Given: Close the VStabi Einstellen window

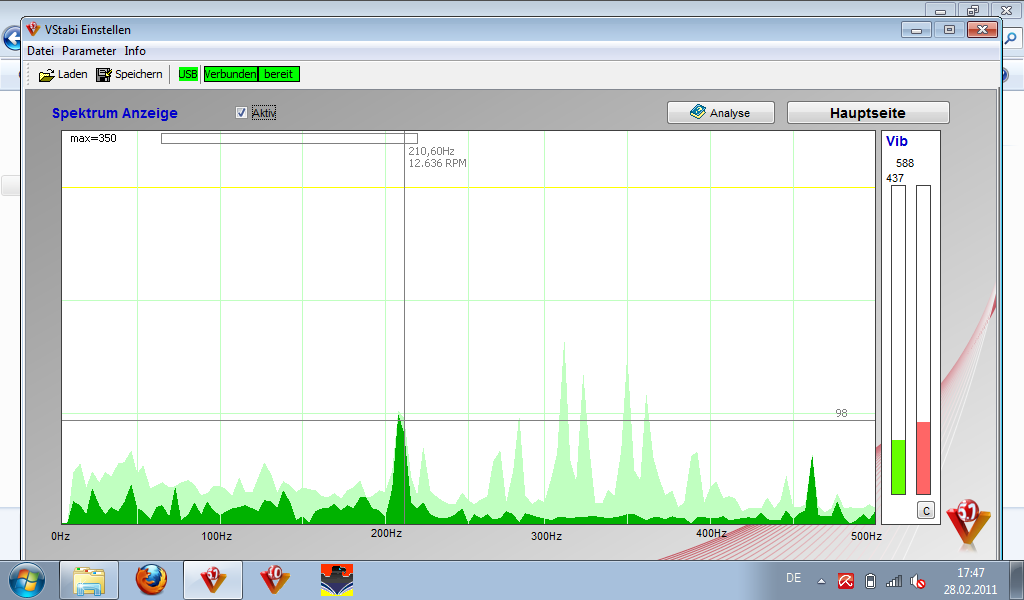Looking at the screenshot, I should pos(982,30).
